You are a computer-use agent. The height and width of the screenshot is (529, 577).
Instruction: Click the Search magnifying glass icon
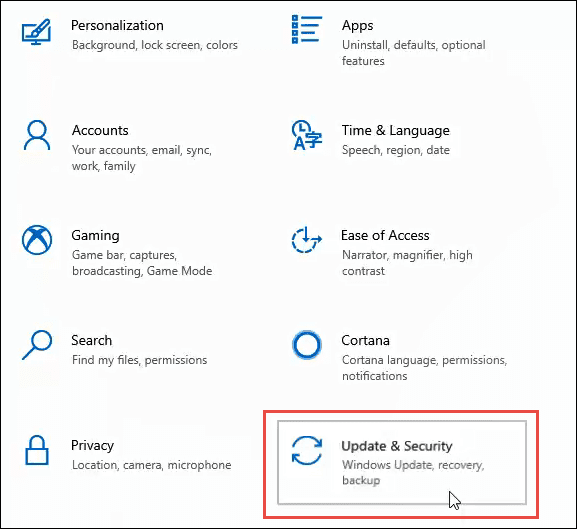pyautogui.click(x=37, y=345)
